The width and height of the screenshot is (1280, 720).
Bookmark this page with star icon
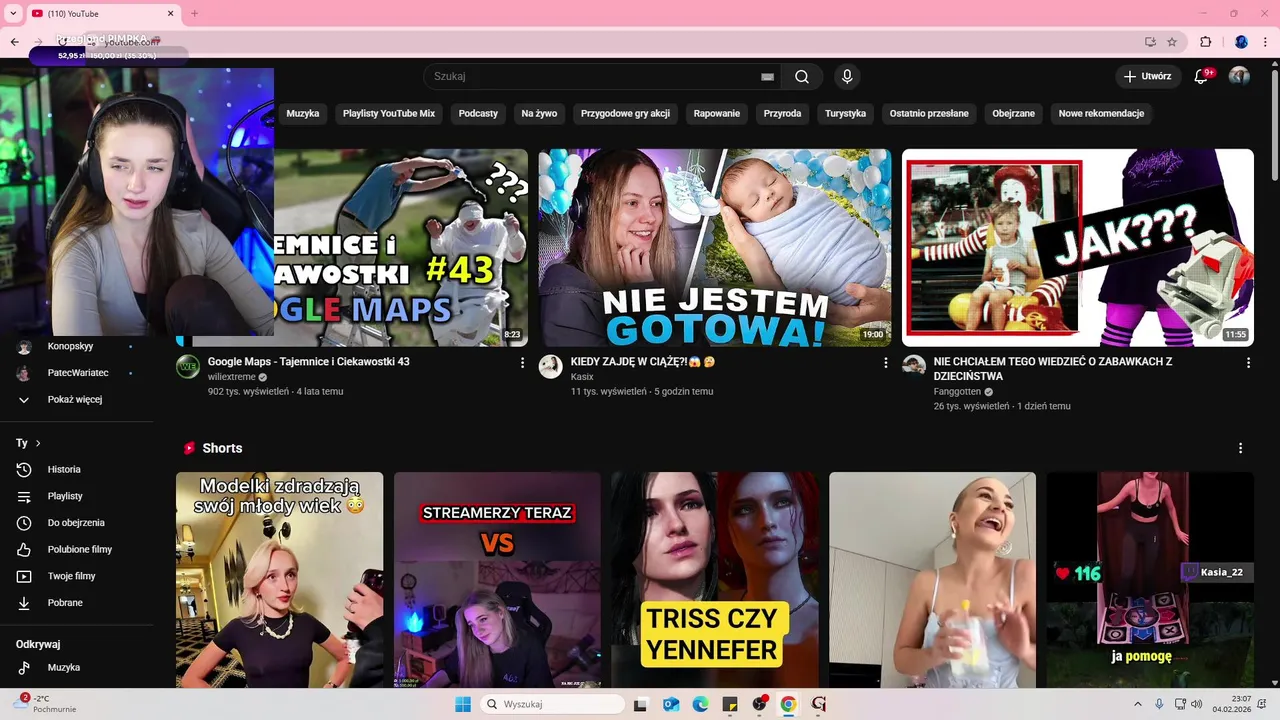point(1172,42)
